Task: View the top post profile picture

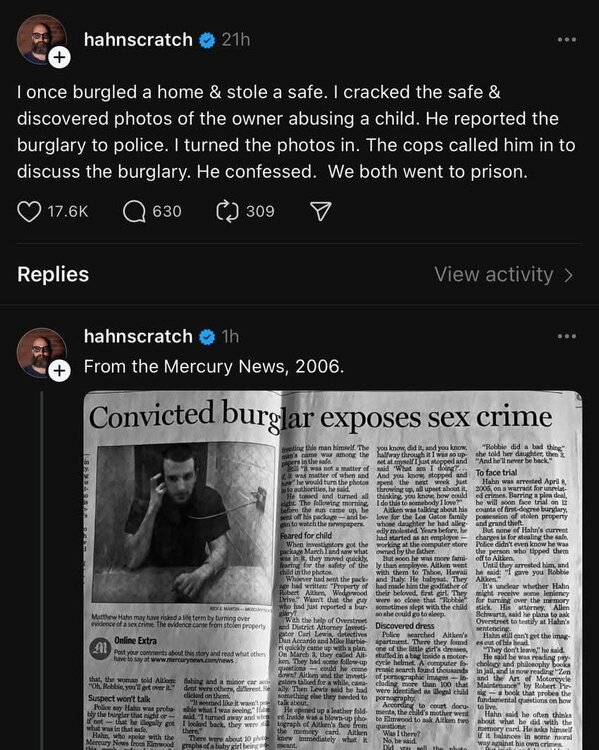Action: [41, 39]
